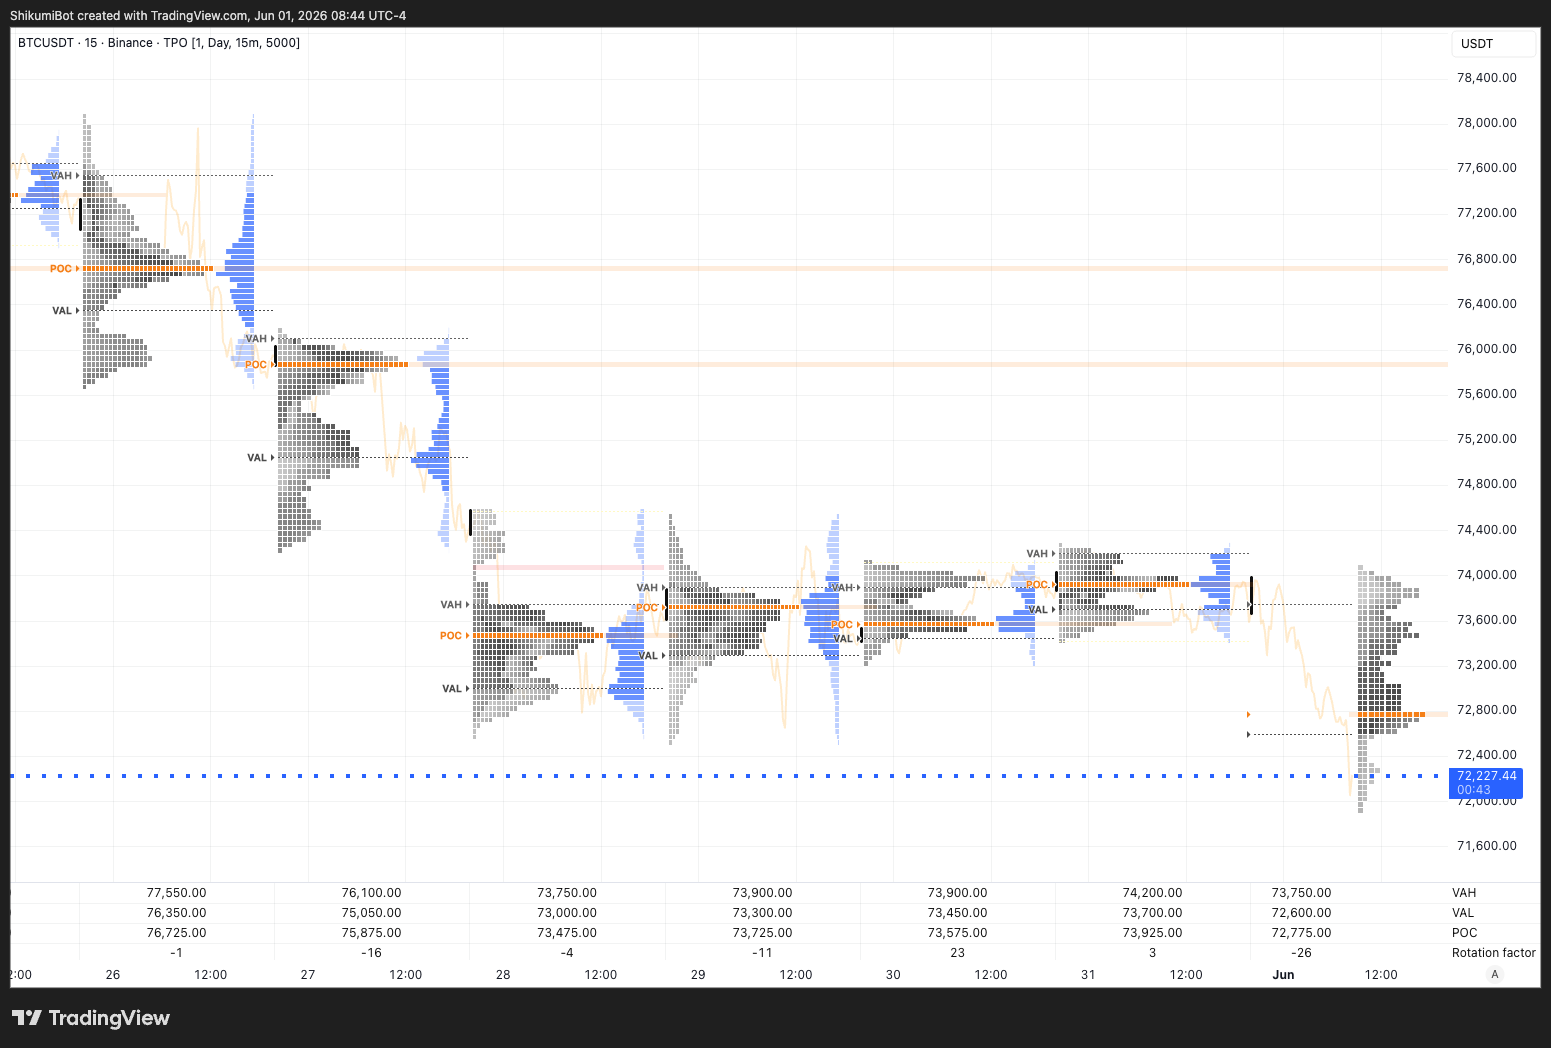Screen dimensions: 1551x1048
Task: Click the 76,800.00 price axis label
Action: coord(1486,259)
